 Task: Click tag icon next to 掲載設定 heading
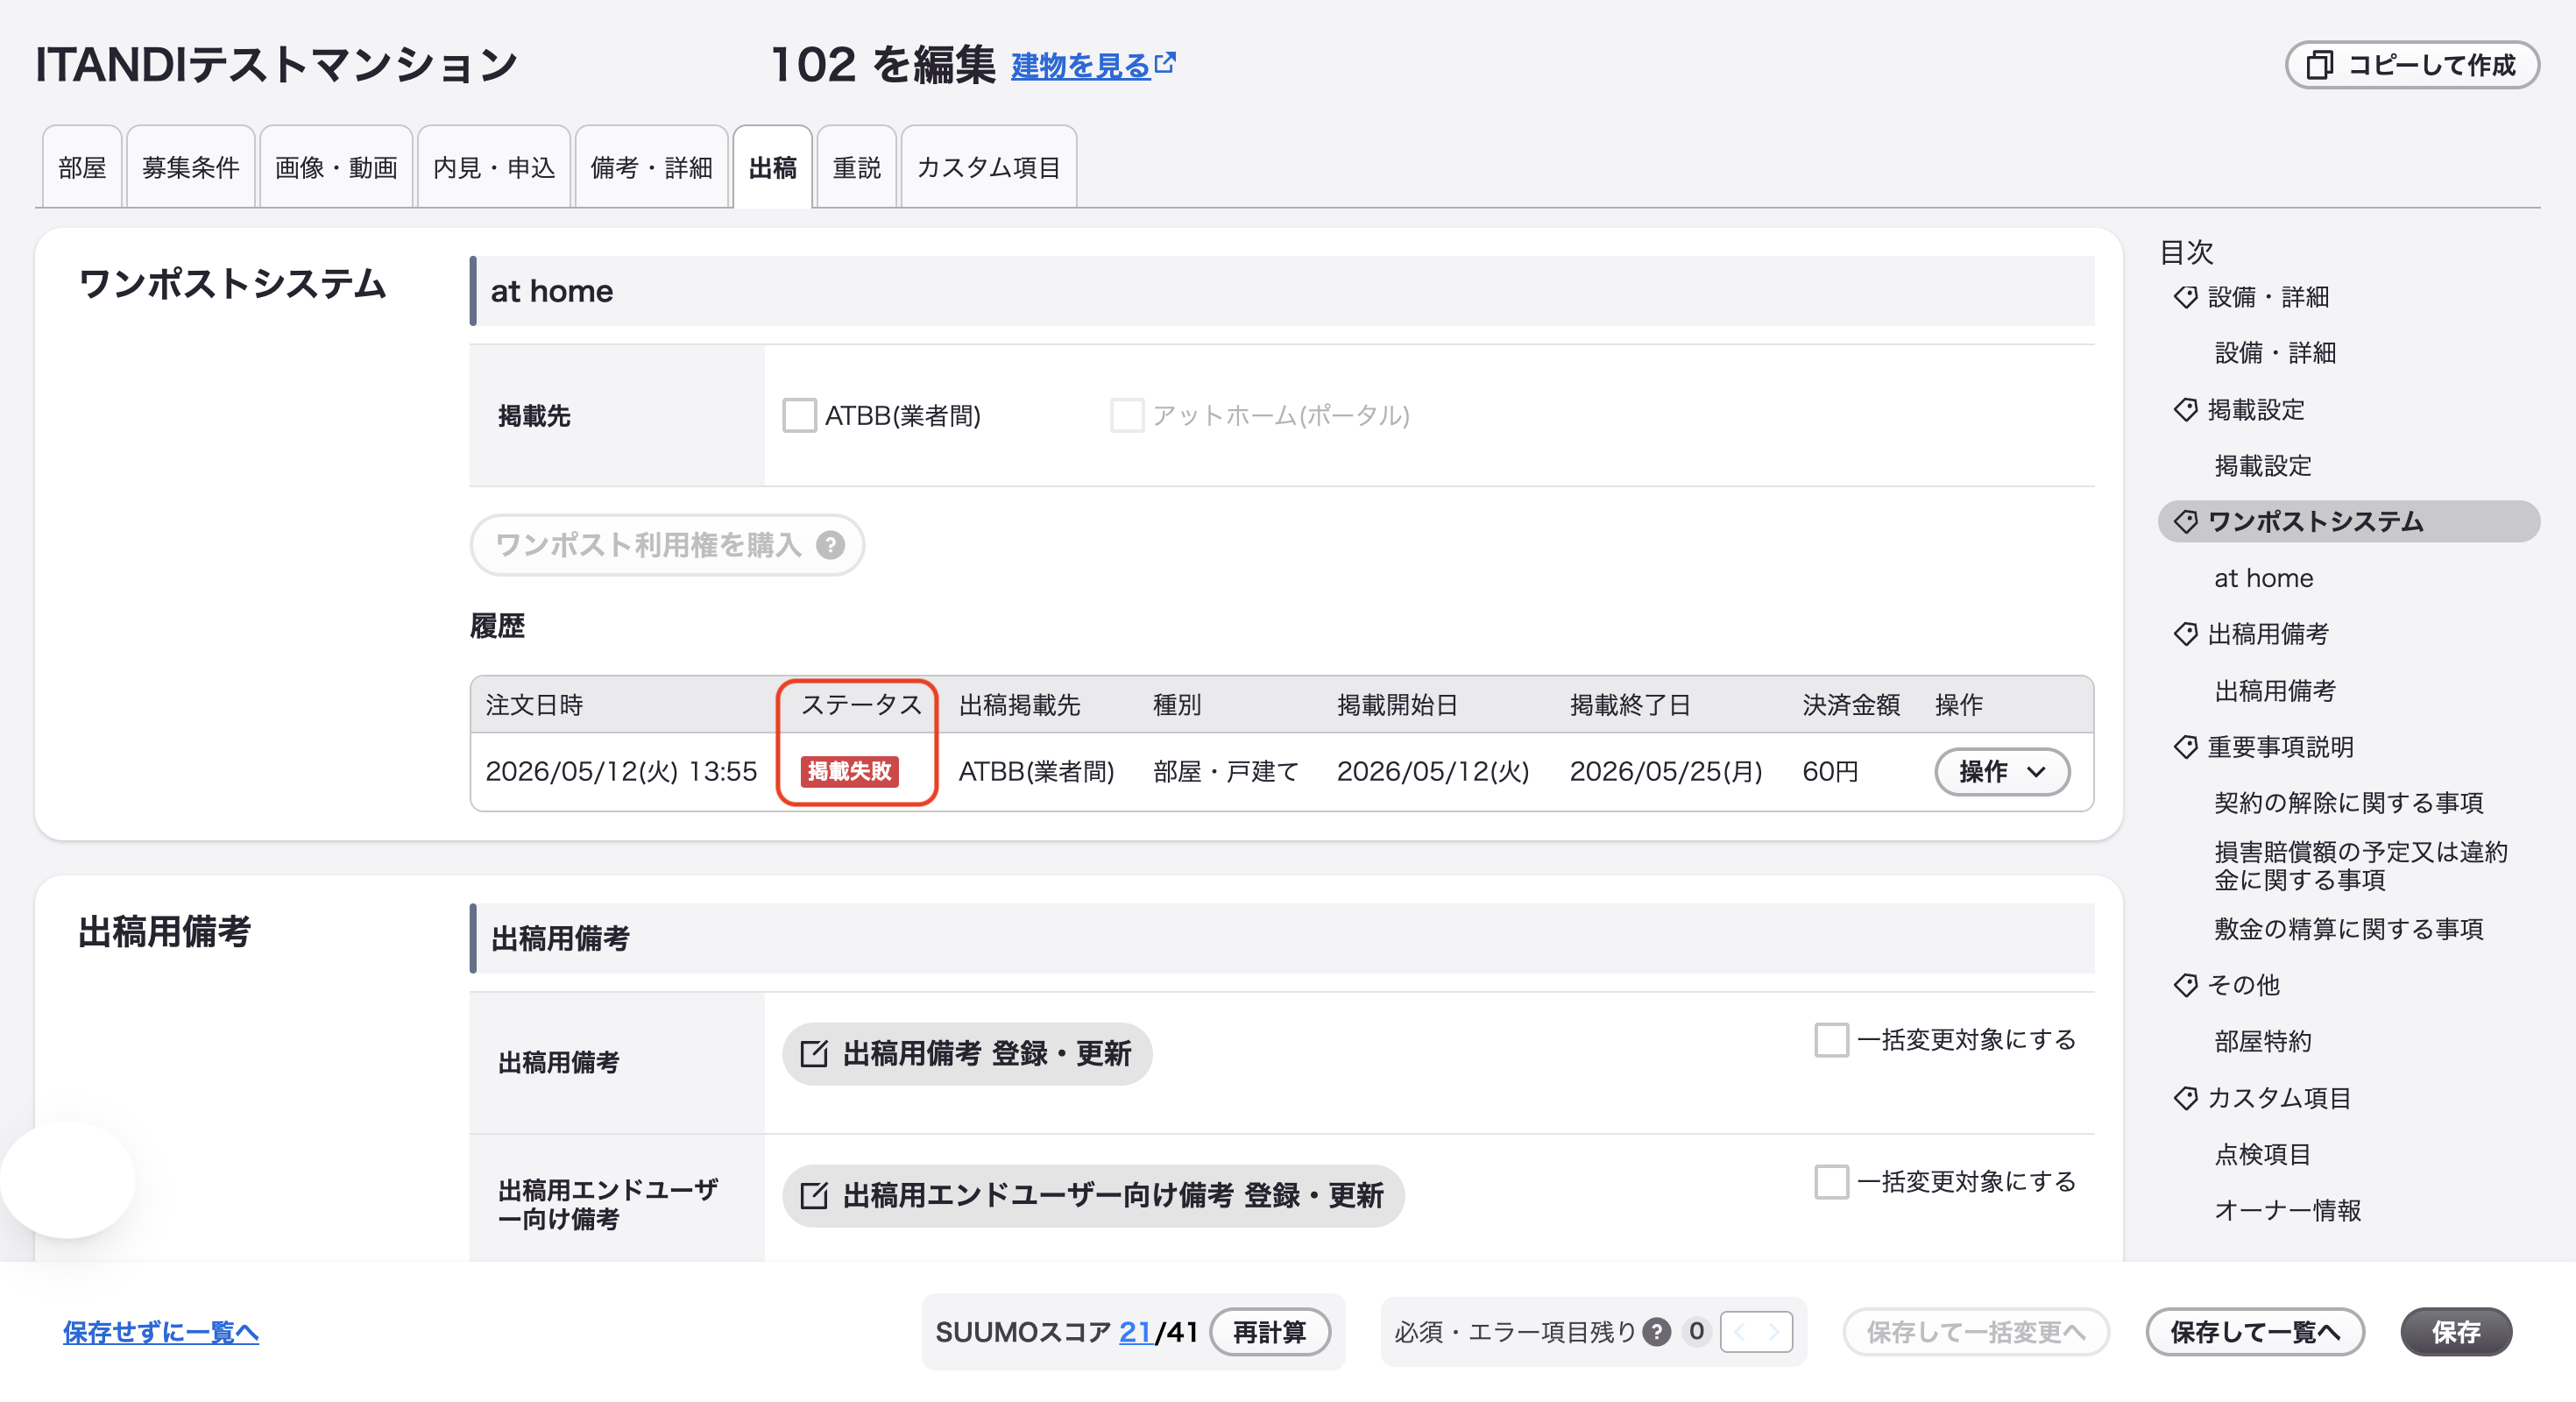2185,410
